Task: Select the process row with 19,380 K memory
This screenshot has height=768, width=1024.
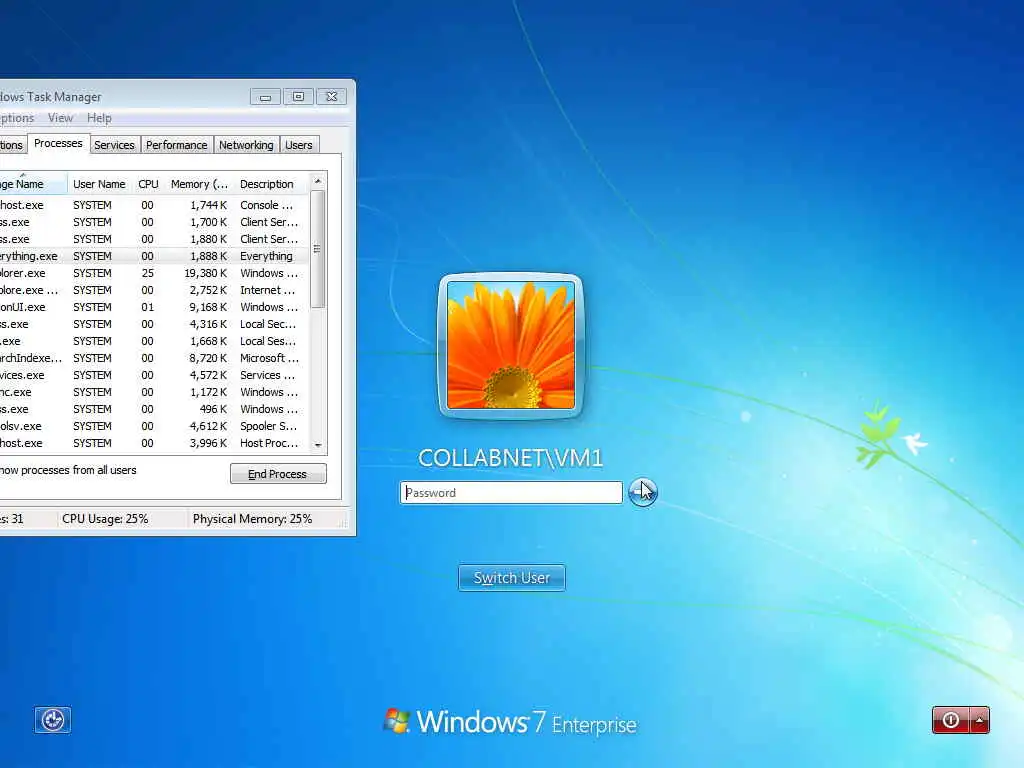Action: click(154, 273)
